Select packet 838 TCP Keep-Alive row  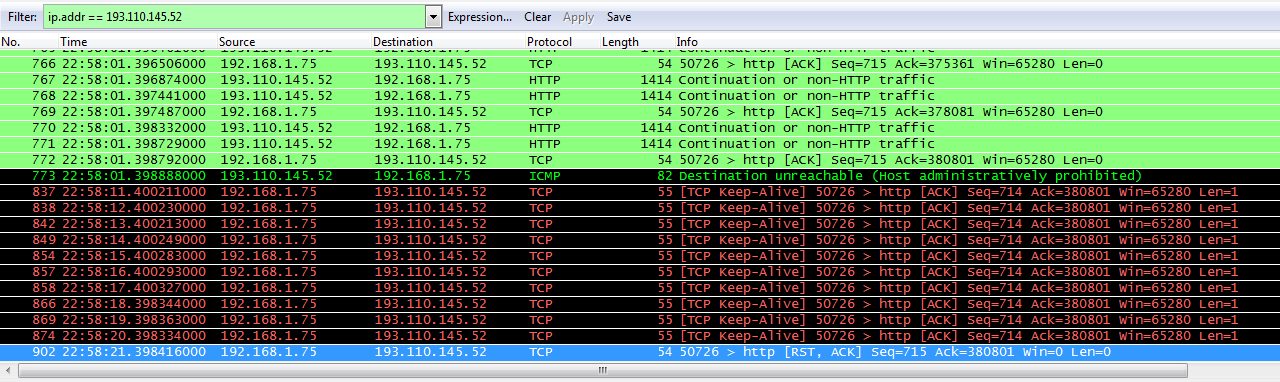click(x=640, y=208)
